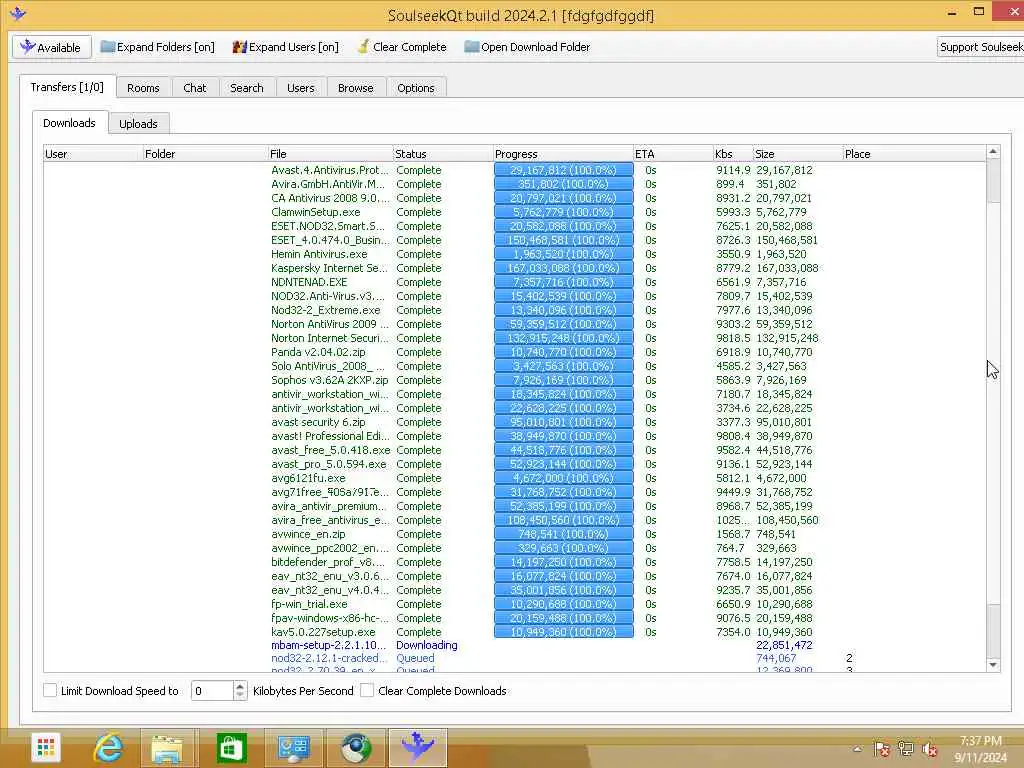The width and height of the screenshot is (1024, 768).
Task: Check the Clear Complete Downloads checkbox
Action: (x=367, y=690)
